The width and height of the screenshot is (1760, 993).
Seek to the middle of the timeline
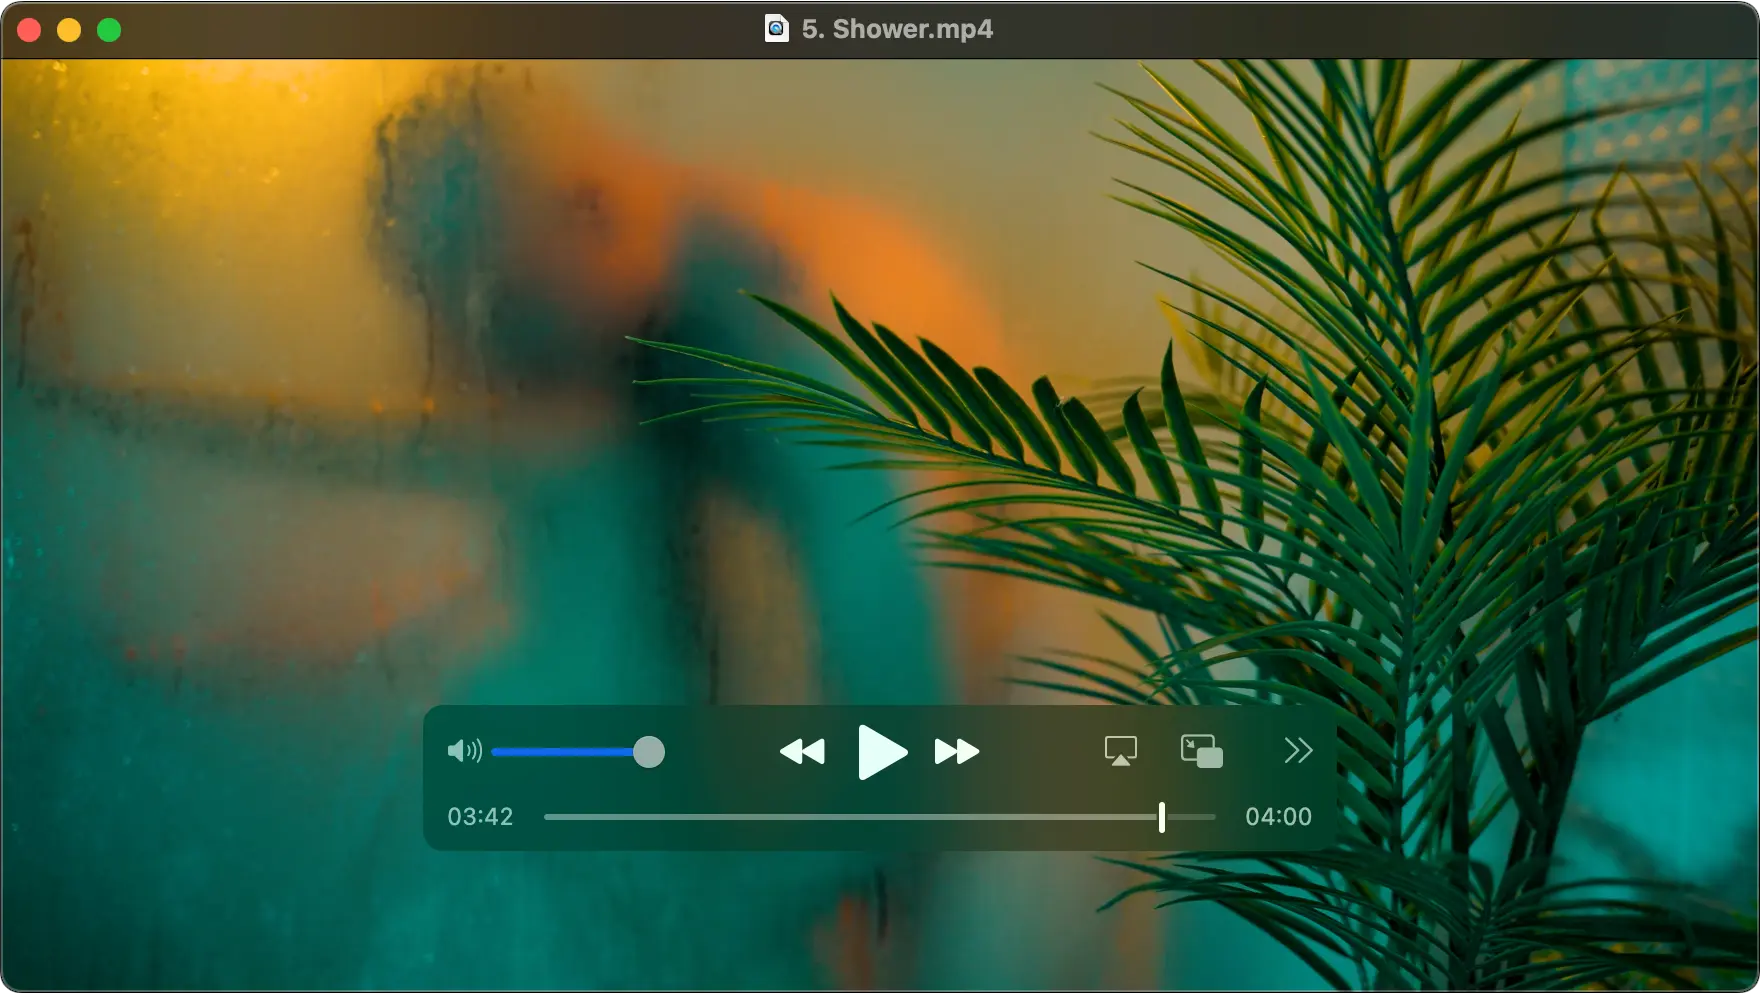pyautogui.click(x=880, y=817)
